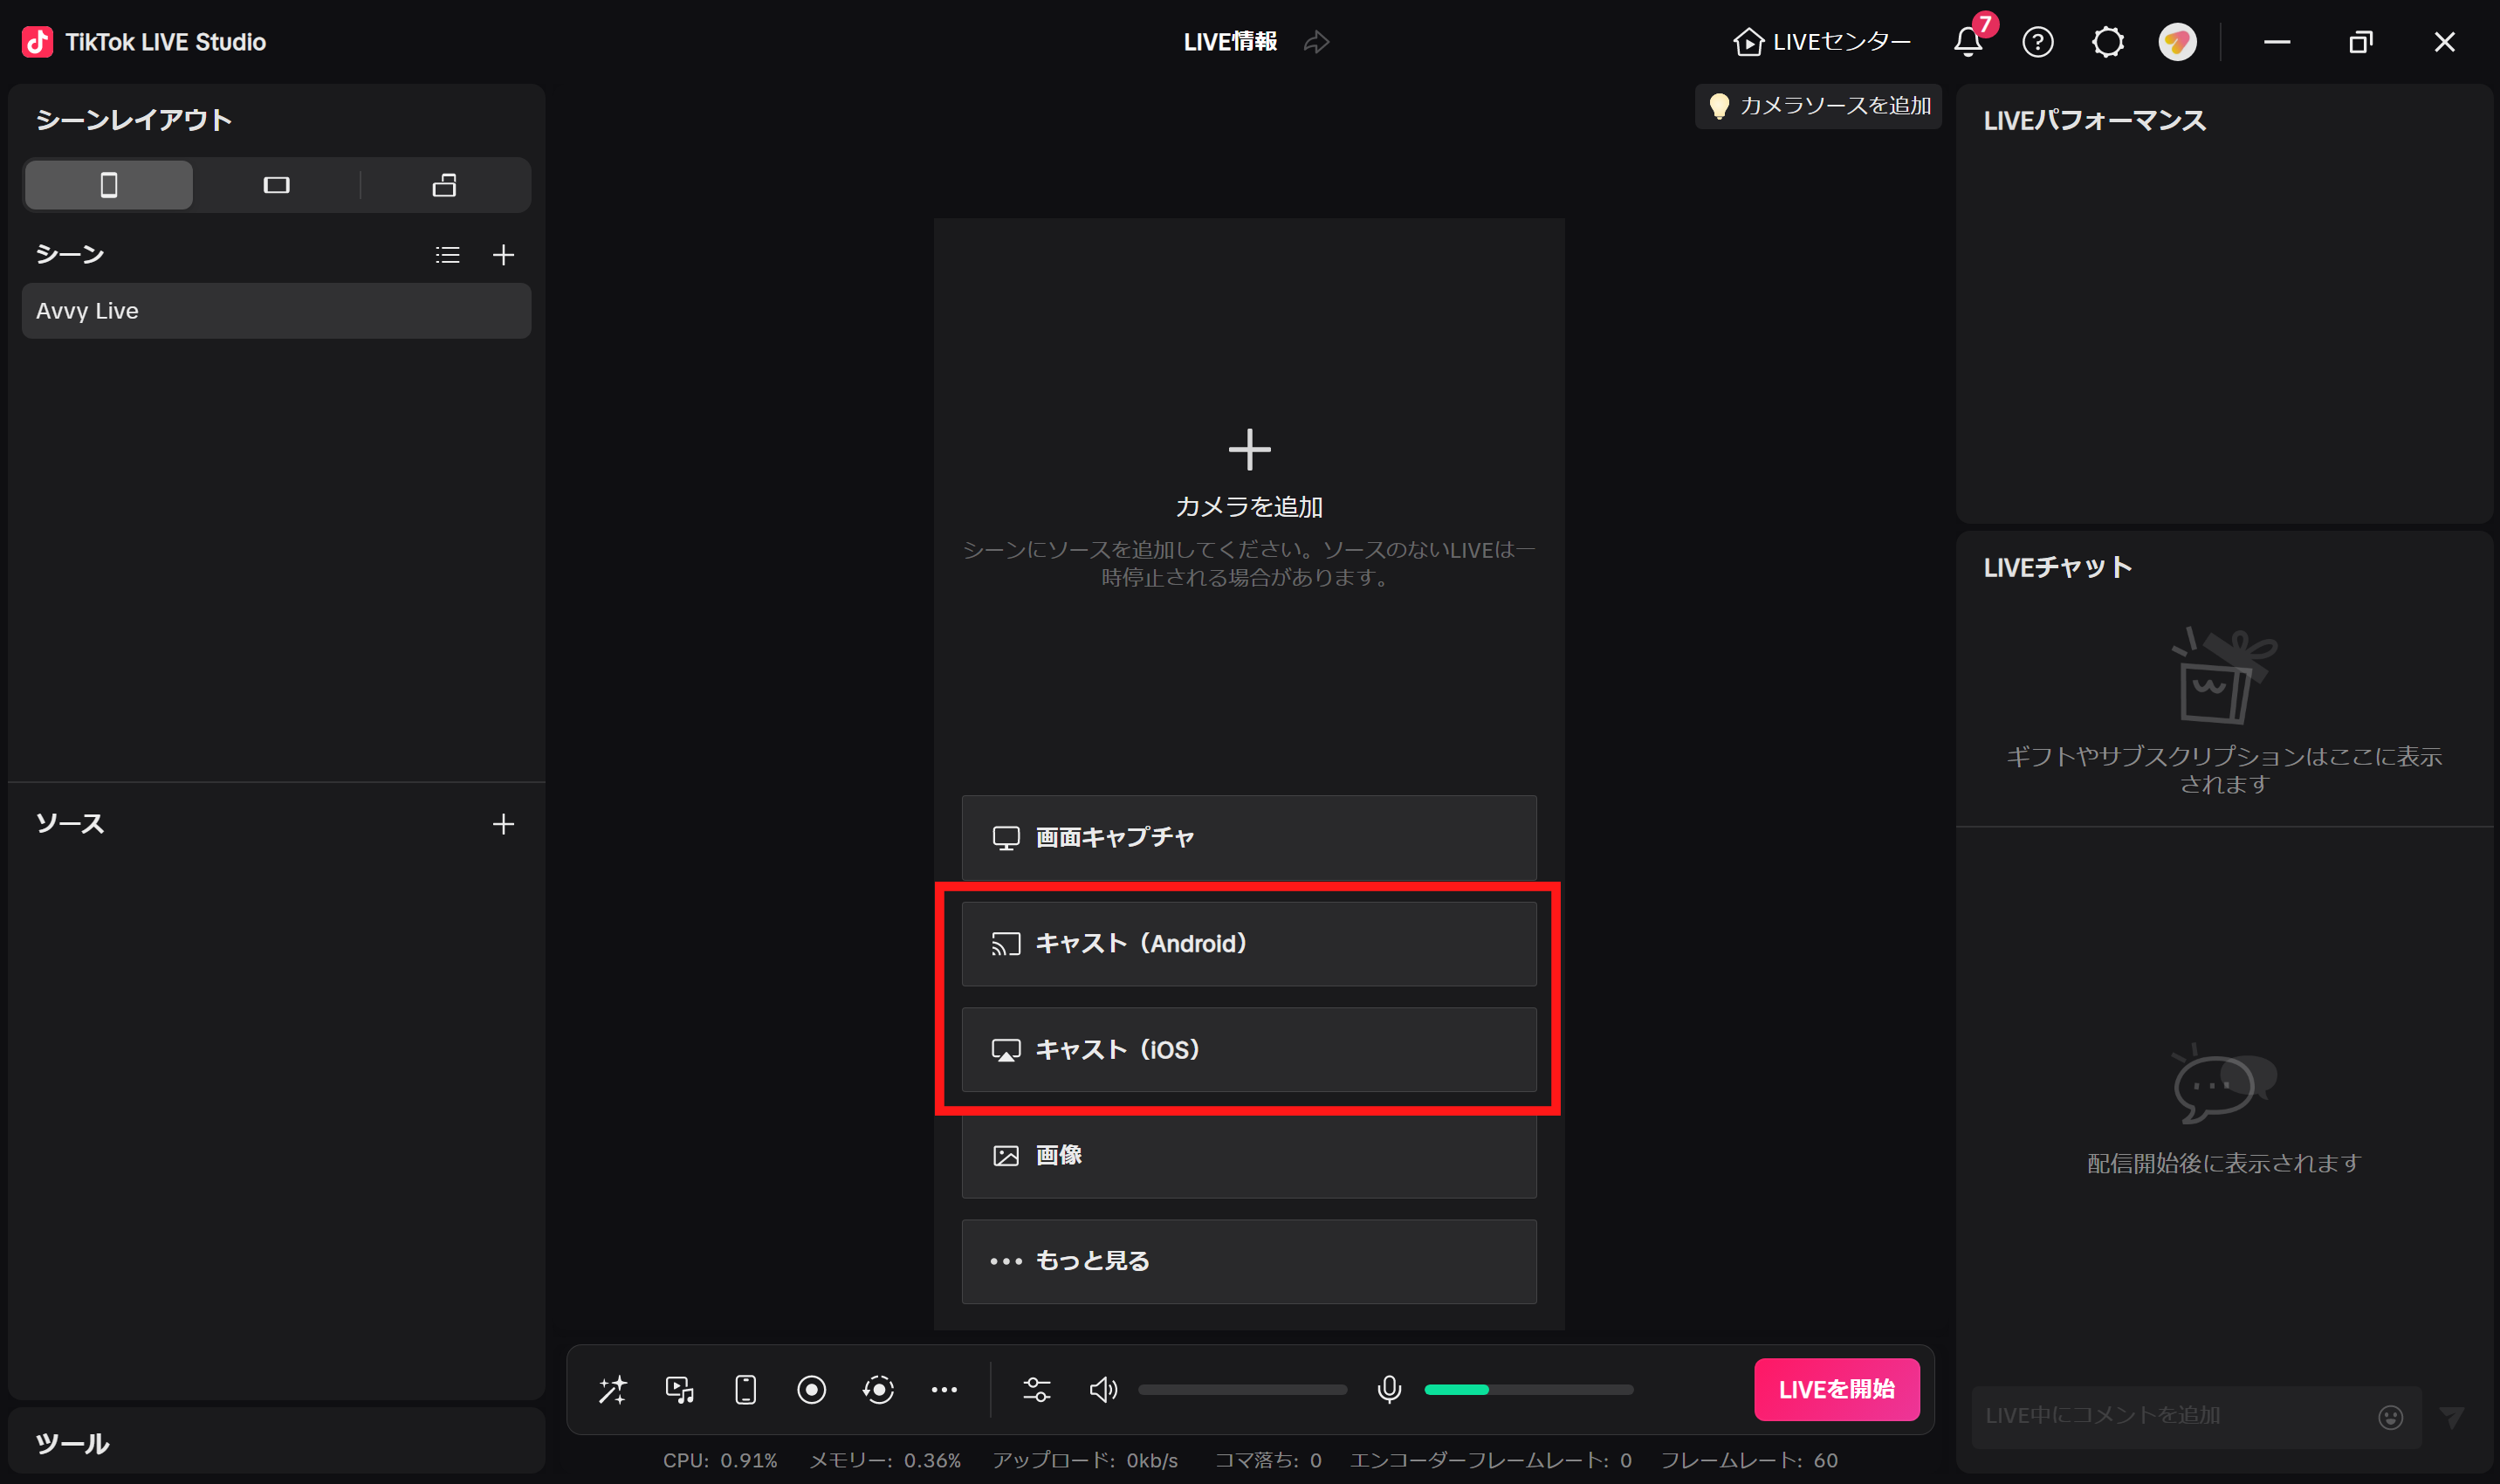The width and height of the screenshot is (2500, 1484).
Task: Click the フレームレート: 60 status entry
Action: (x=1749, y=1461)
